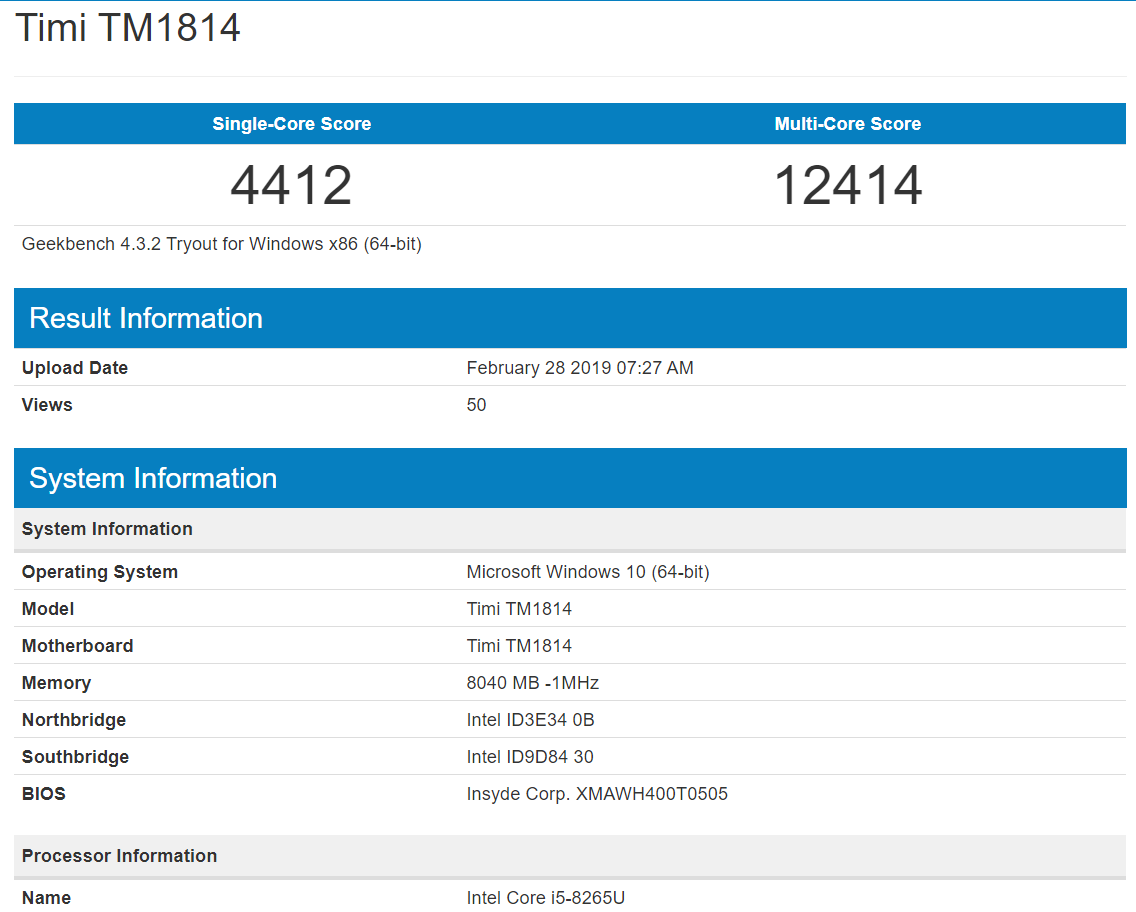The height and width of the screenshot is (912, 1136).
Task: Select the Microsoft Windows 10 (64-bit) value
Action: click(588, 572)
